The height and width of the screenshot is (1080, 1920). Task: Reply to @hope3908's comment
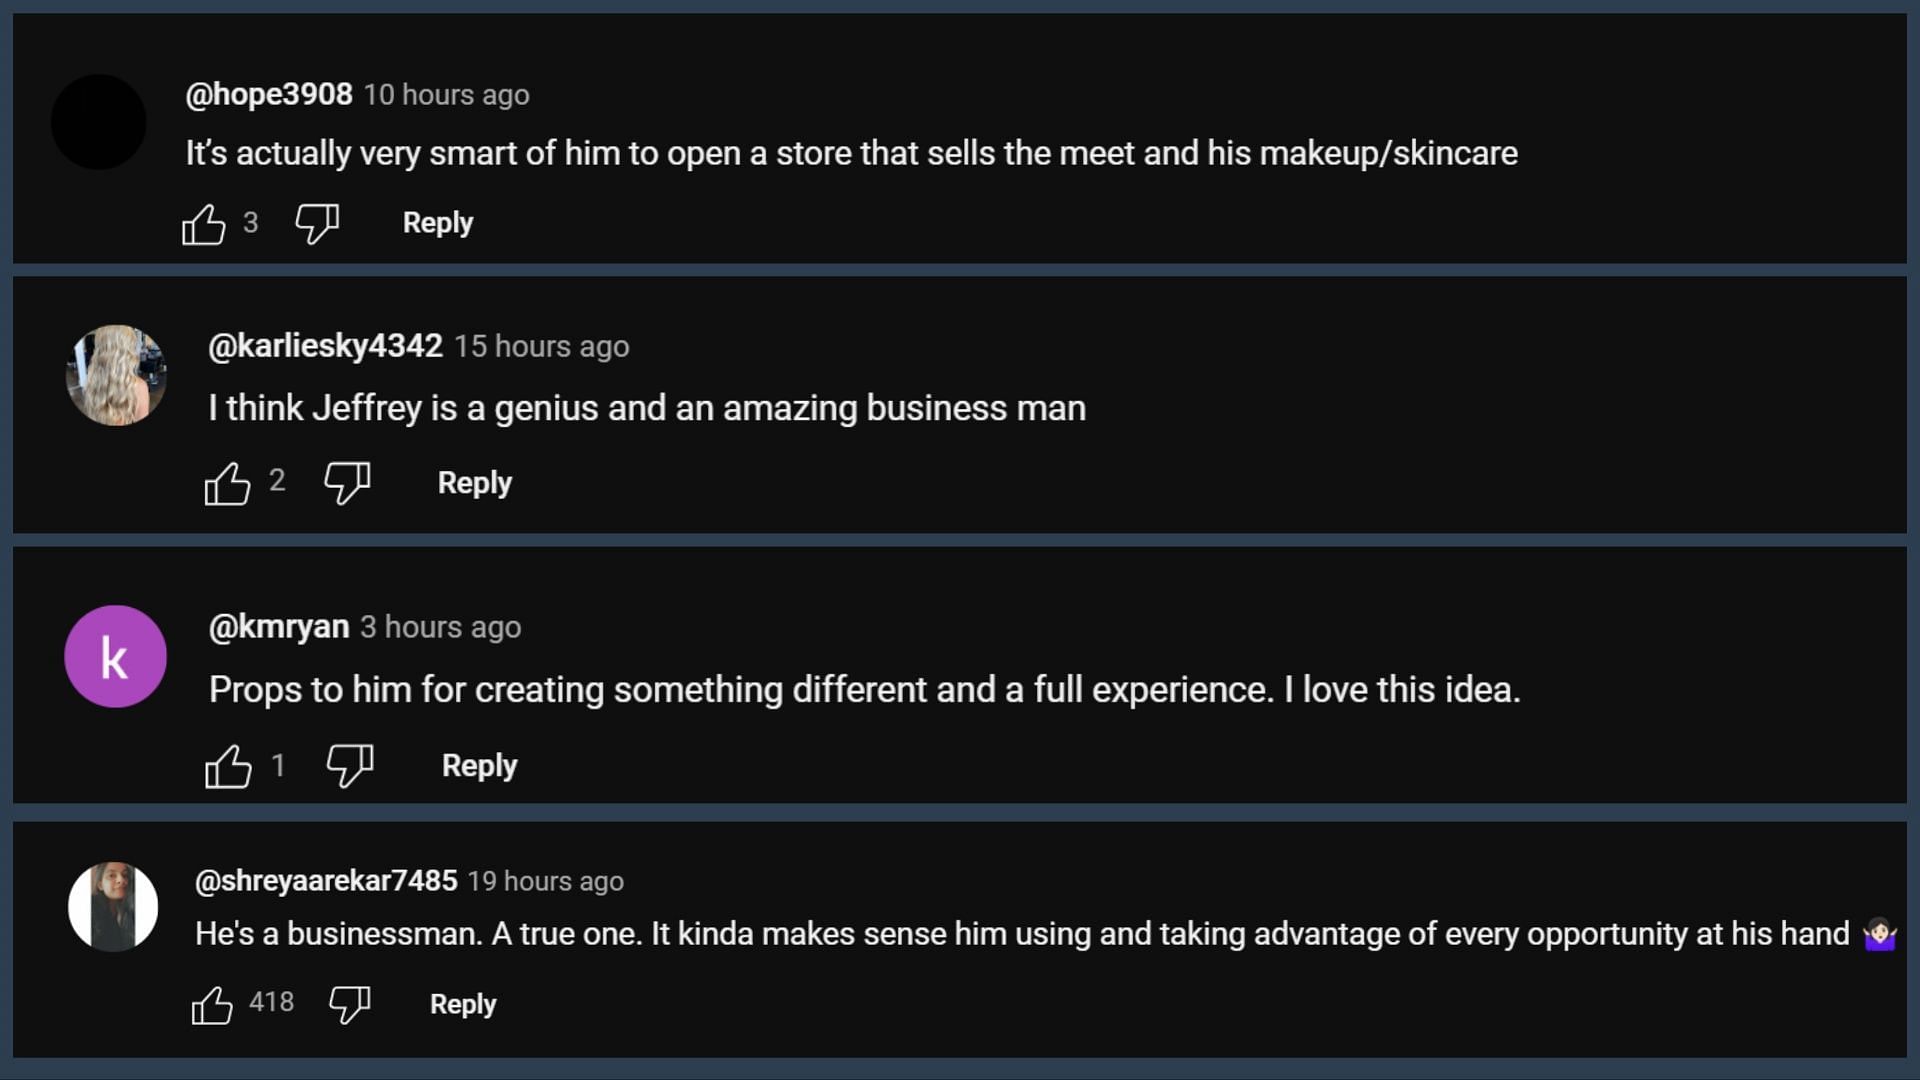click(x=438, y=222)
